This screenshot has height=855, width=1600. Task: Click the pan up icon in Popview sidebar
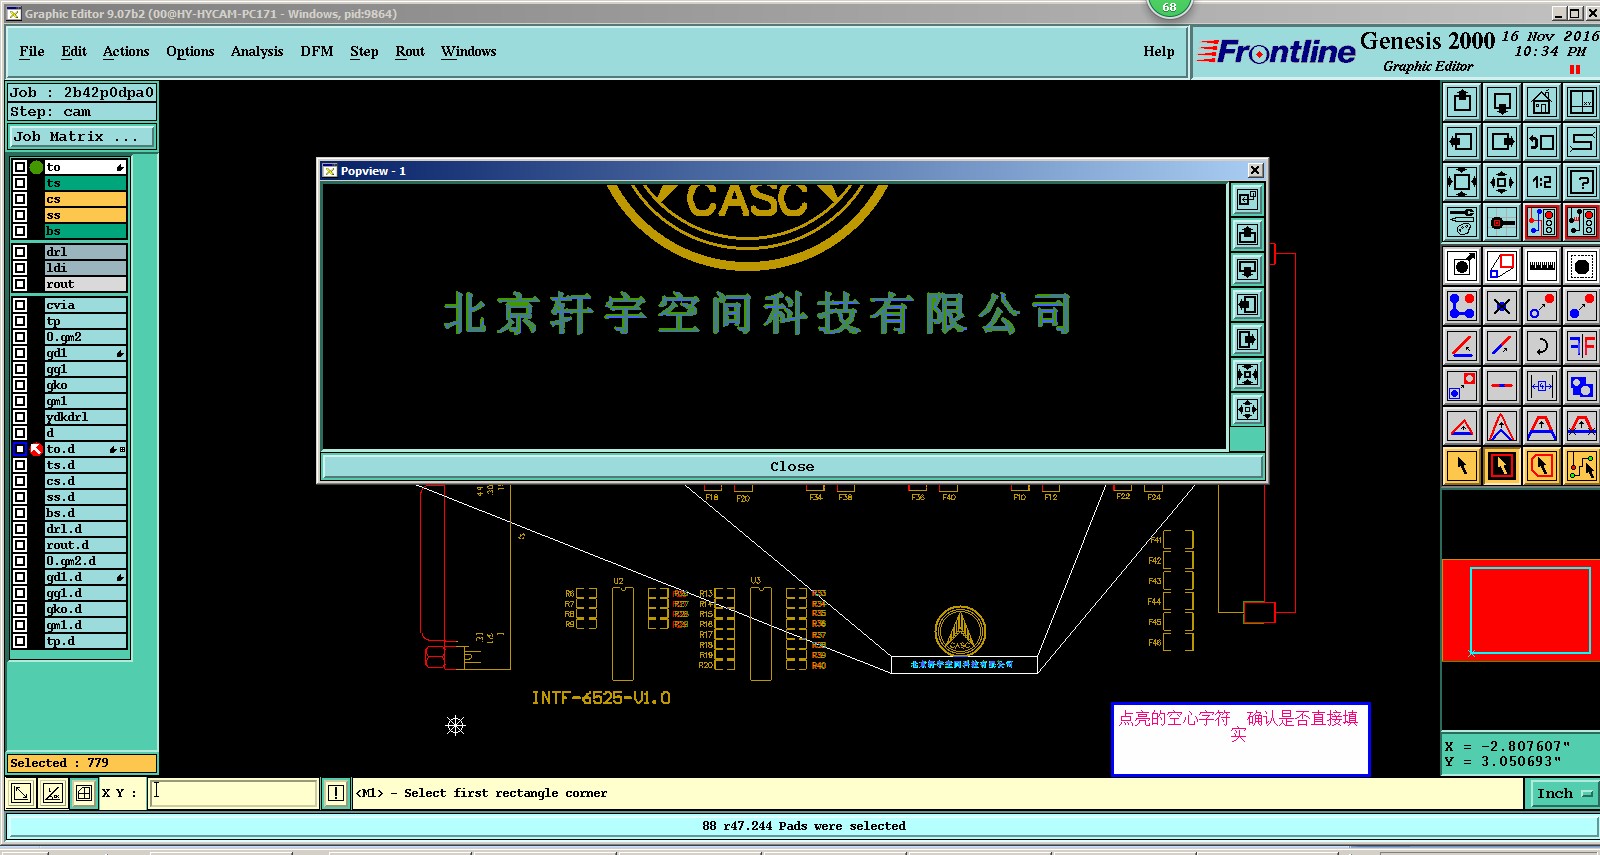[1247, 234]
